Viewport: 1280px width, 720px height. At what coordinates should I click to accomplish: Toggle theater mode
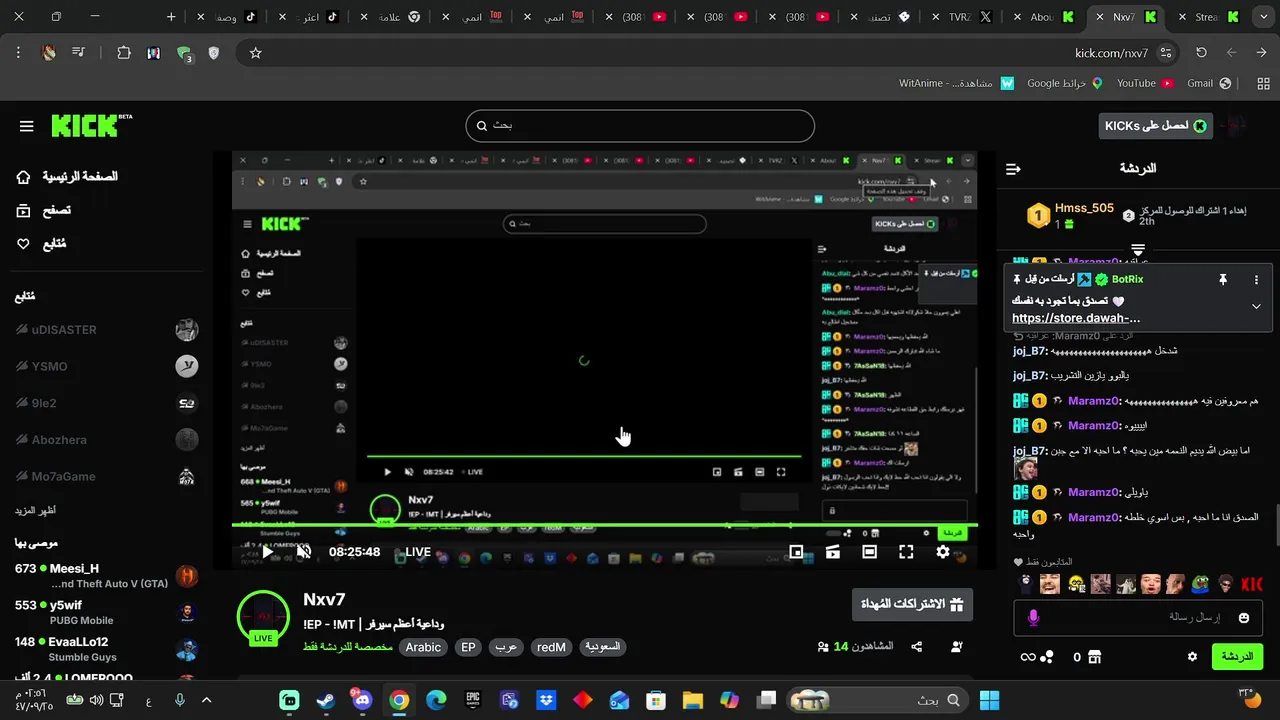(x=869, y=552)
